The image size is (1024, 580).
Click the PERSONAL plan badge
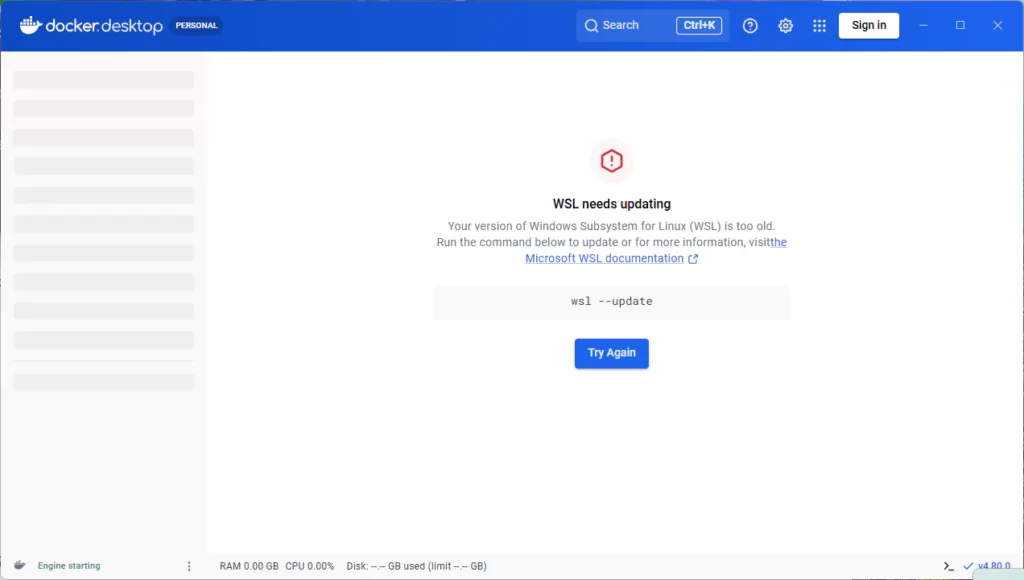tap(196, 25)
